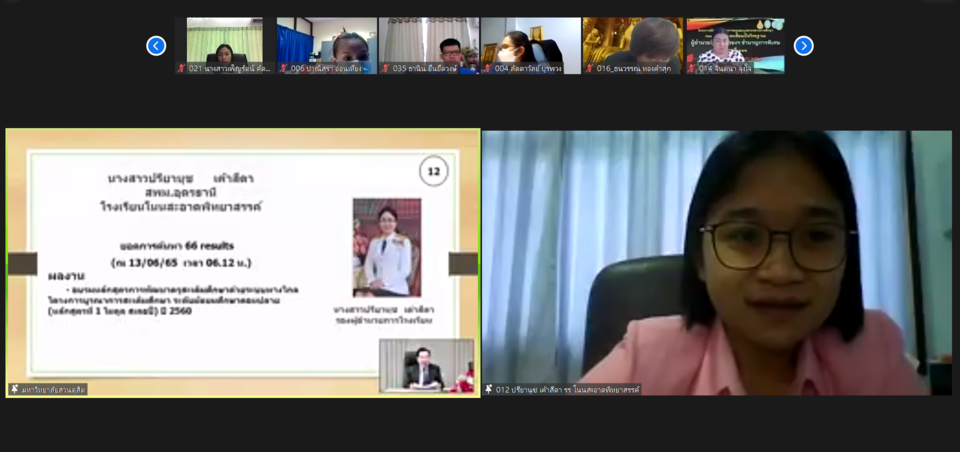
Task: Click the muted mic icon on participant 016
Action: (589, 69)
